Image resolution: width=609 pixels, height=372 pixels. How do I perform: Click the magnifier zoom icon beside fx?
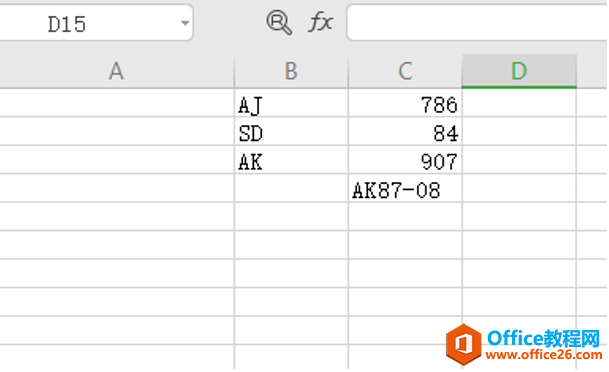point(279,23)
